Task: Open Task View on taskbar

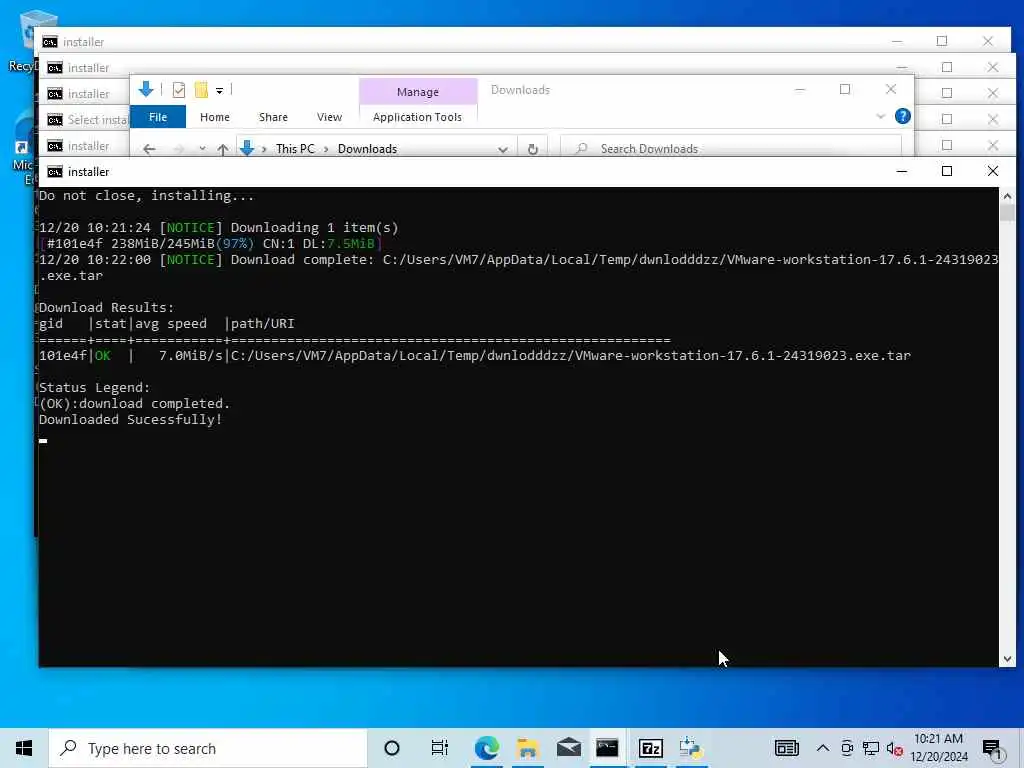Action: click(440, 748)
